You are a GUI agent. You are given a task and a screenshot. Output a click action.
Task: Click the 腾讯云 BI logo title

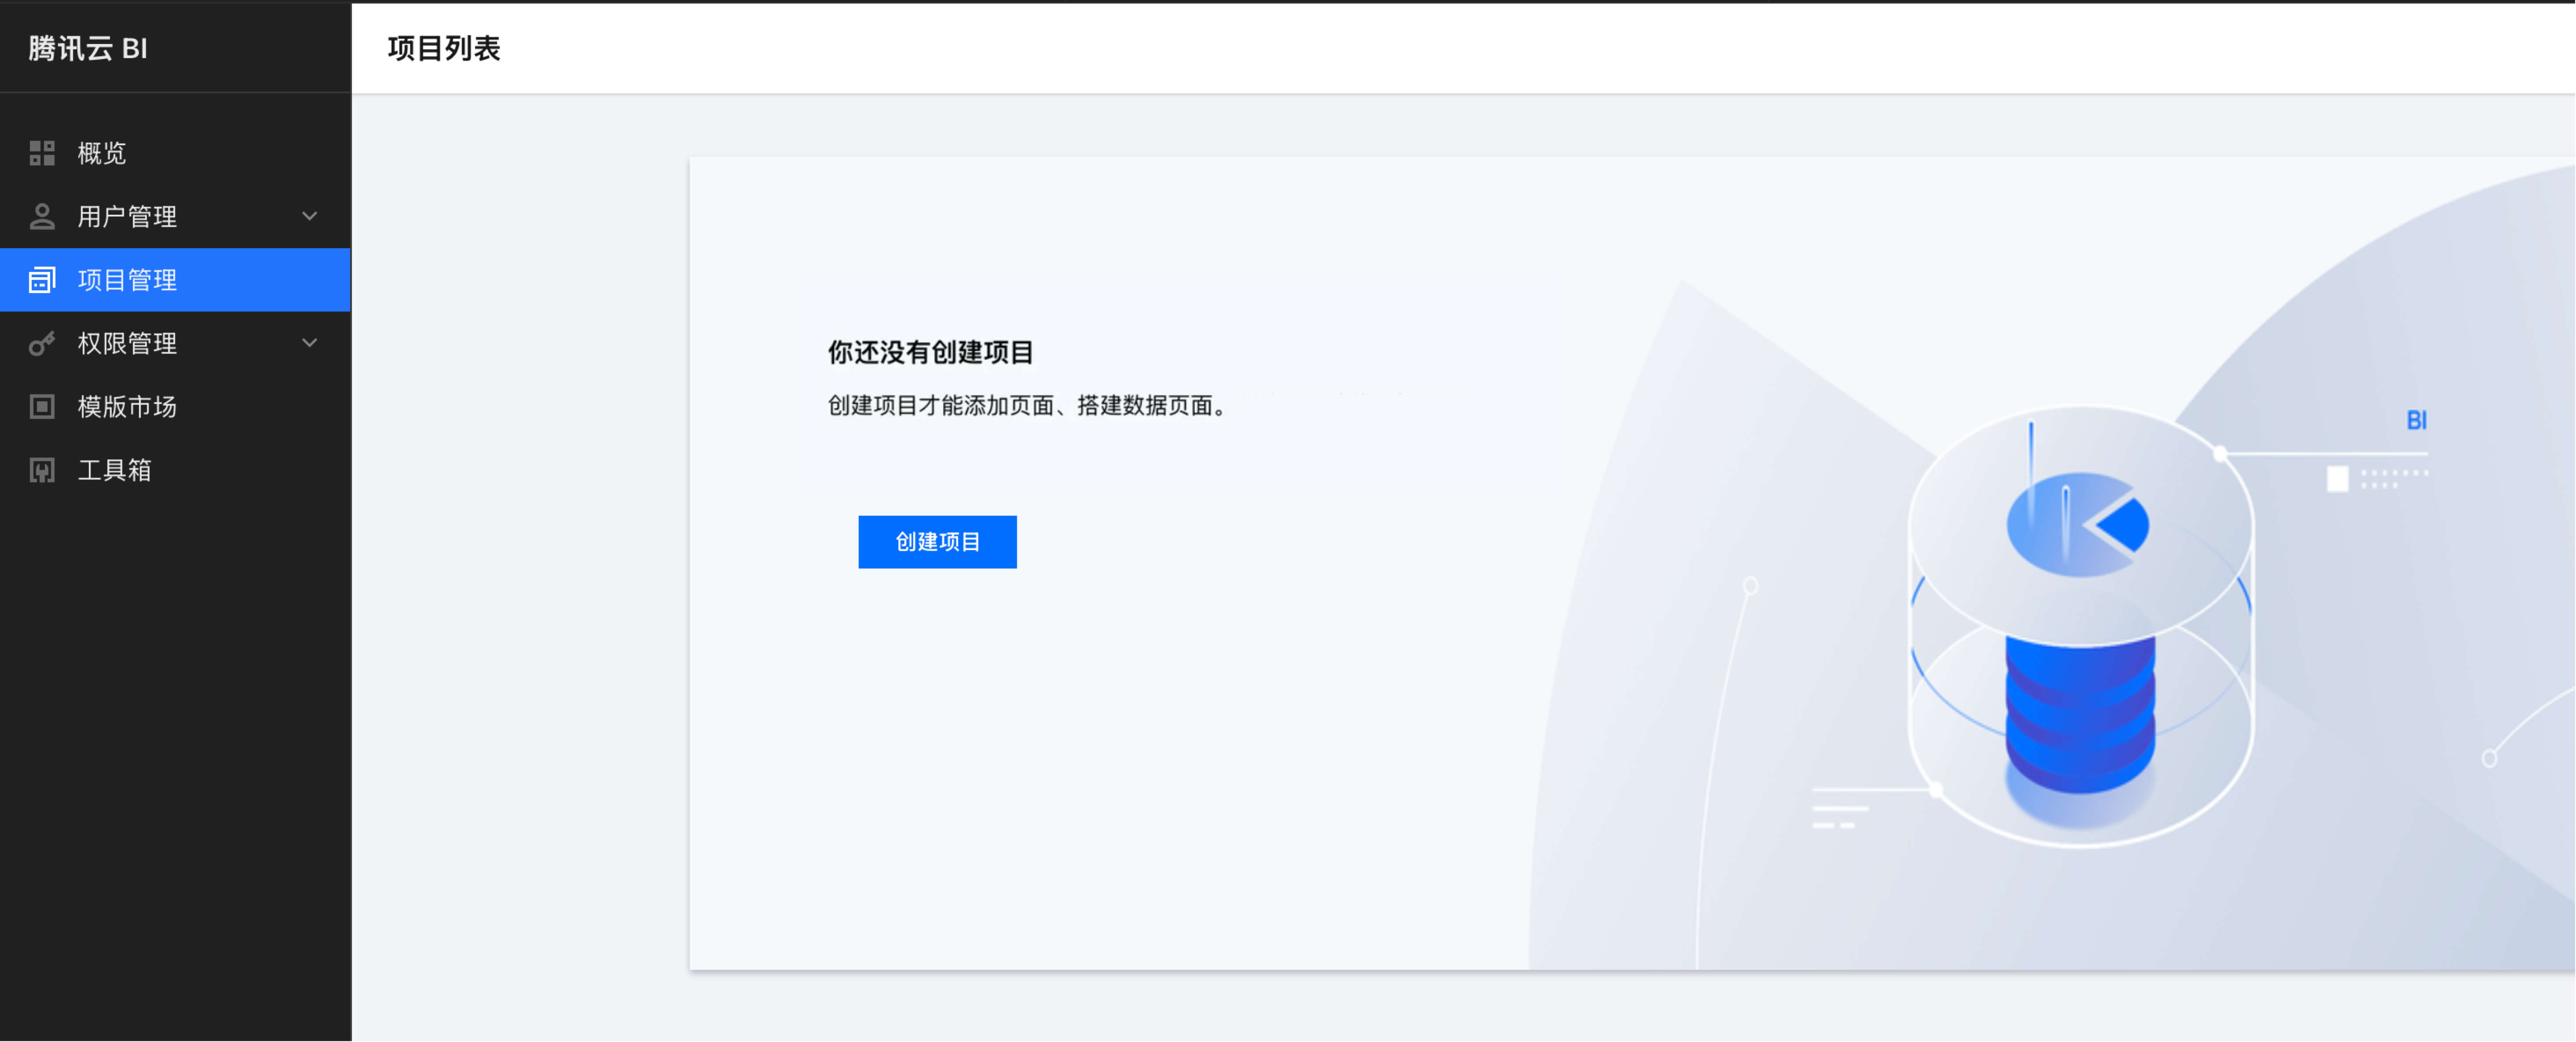tap(88, 48)
